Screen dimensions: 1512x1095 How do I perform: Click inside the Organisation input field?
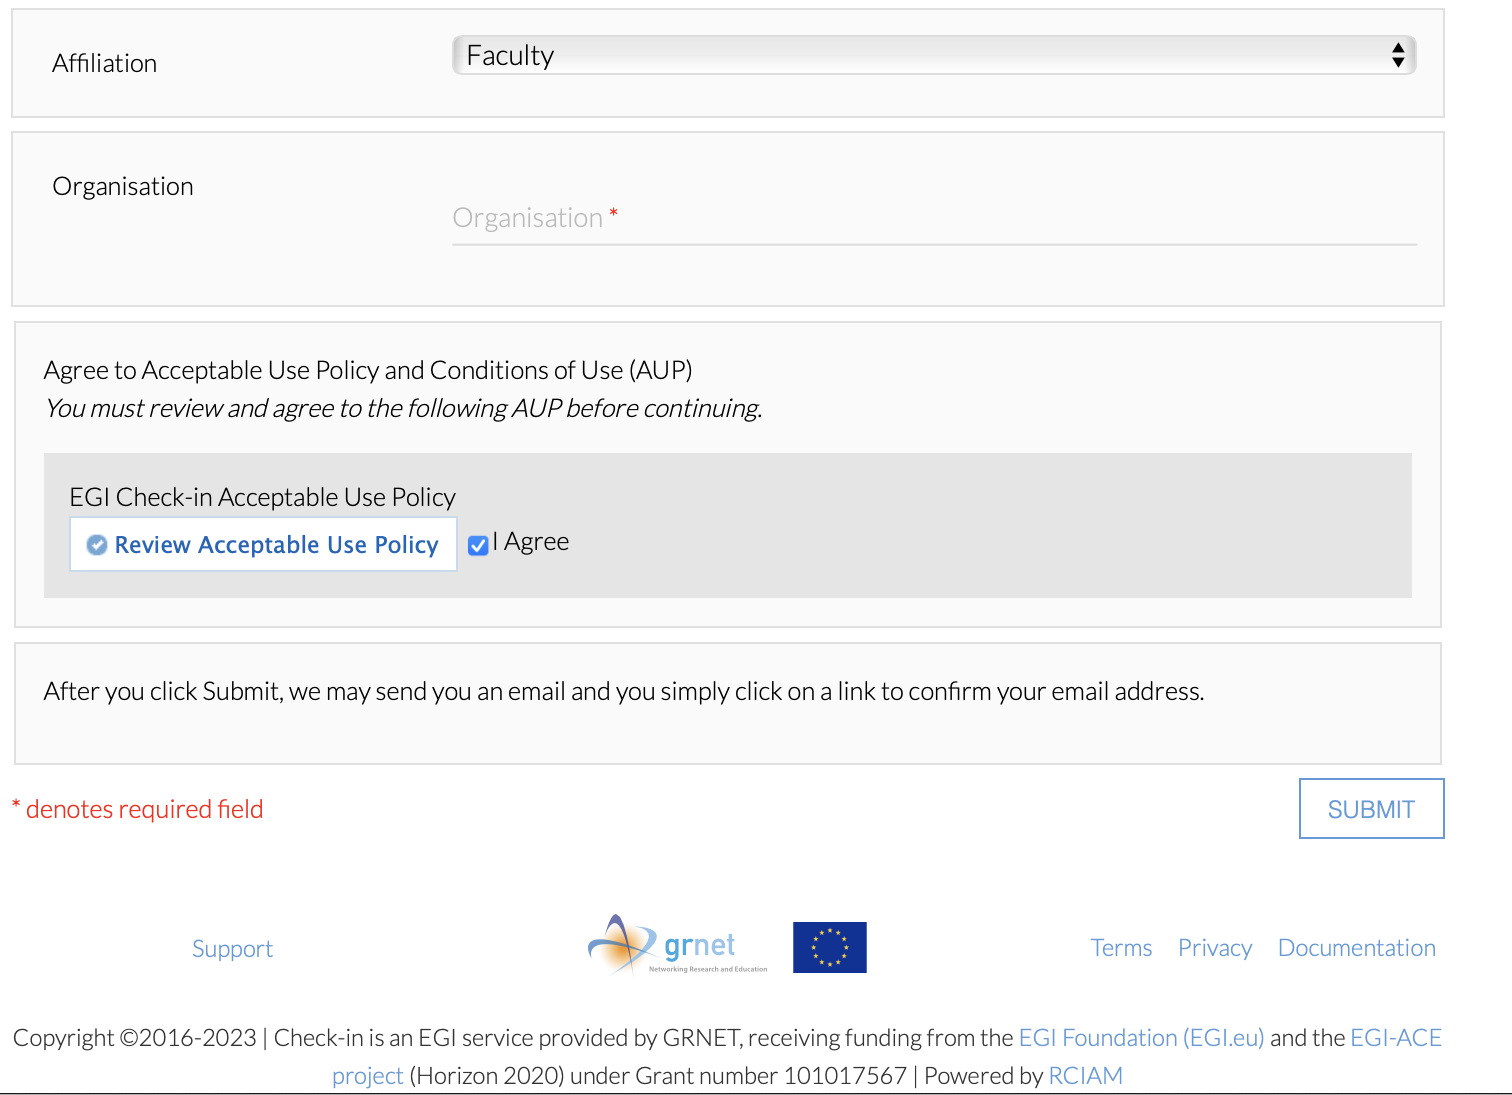coord(934,218)
